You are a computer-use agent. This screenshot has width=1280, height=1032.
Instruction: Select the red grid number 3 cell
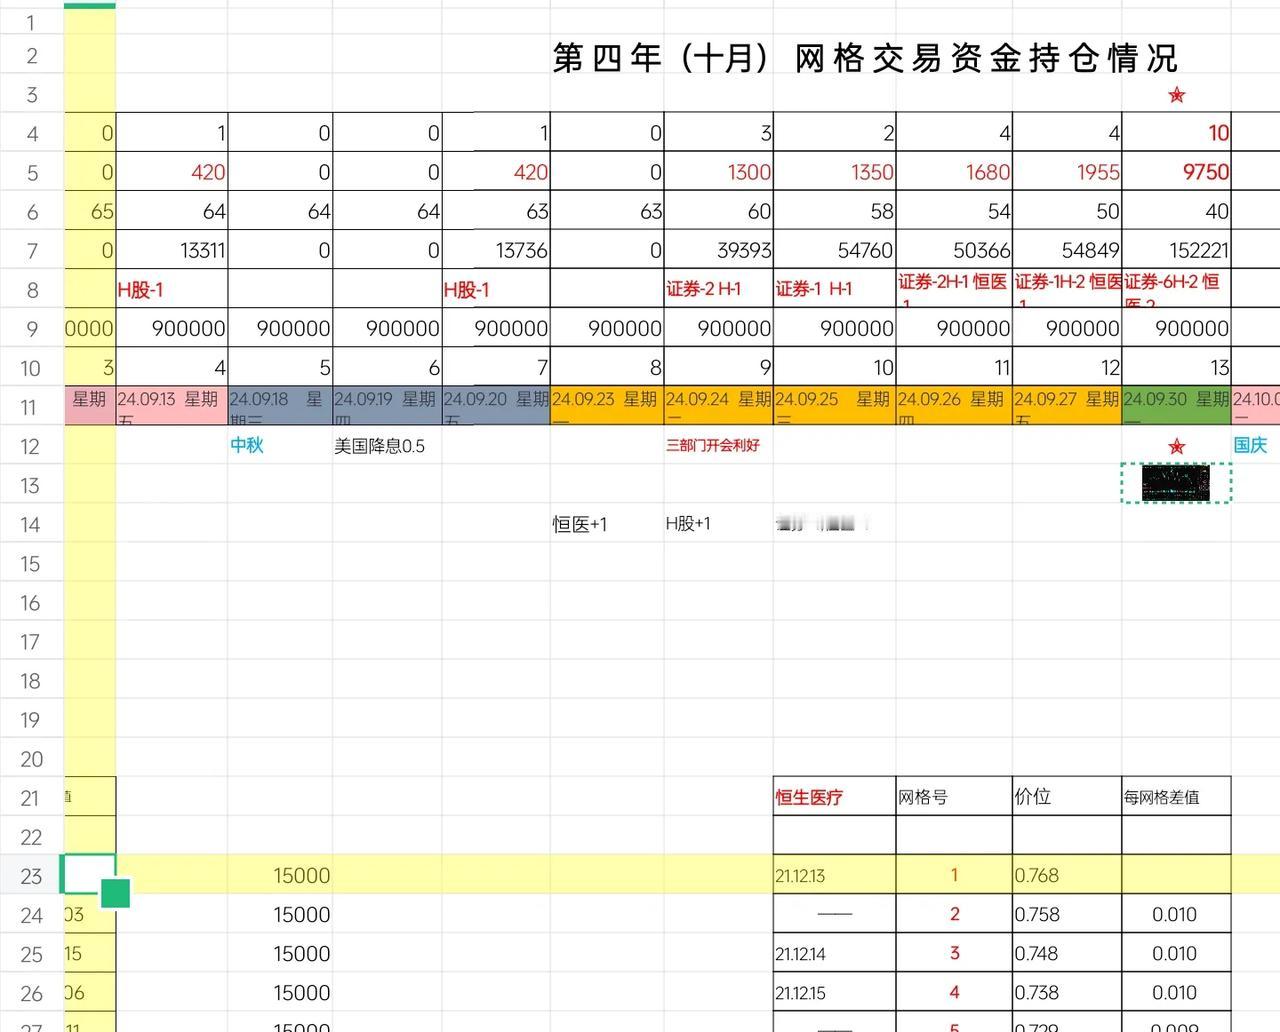pyautogui.click(x=954, y=953)
